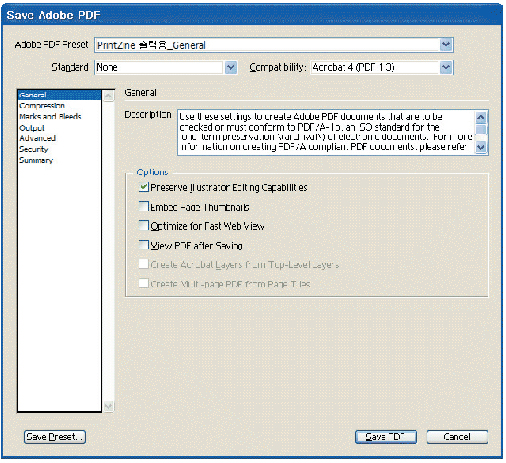
Task: Uncheck Preserve Illustrator Editing Capabilities
Action: [144, 187]
